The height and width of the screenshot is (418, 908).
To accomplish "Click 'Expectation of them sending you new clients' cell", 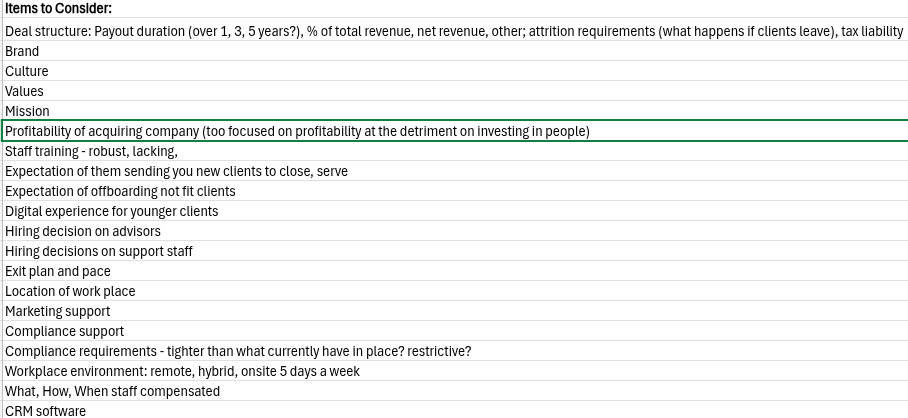I will (455, 171).
